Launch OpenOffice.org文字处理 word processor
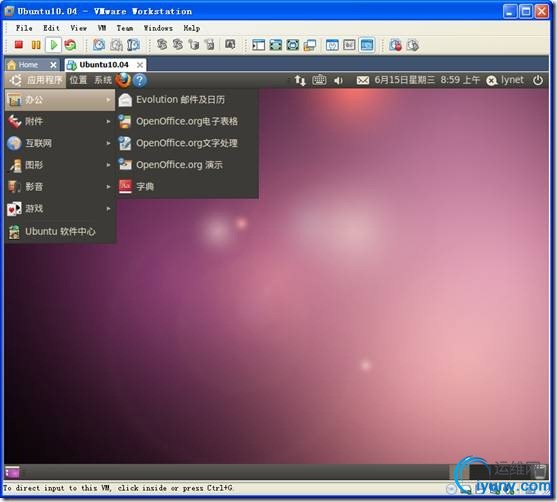Viewport: 557px width, 502px height. (x=187, y=143)
